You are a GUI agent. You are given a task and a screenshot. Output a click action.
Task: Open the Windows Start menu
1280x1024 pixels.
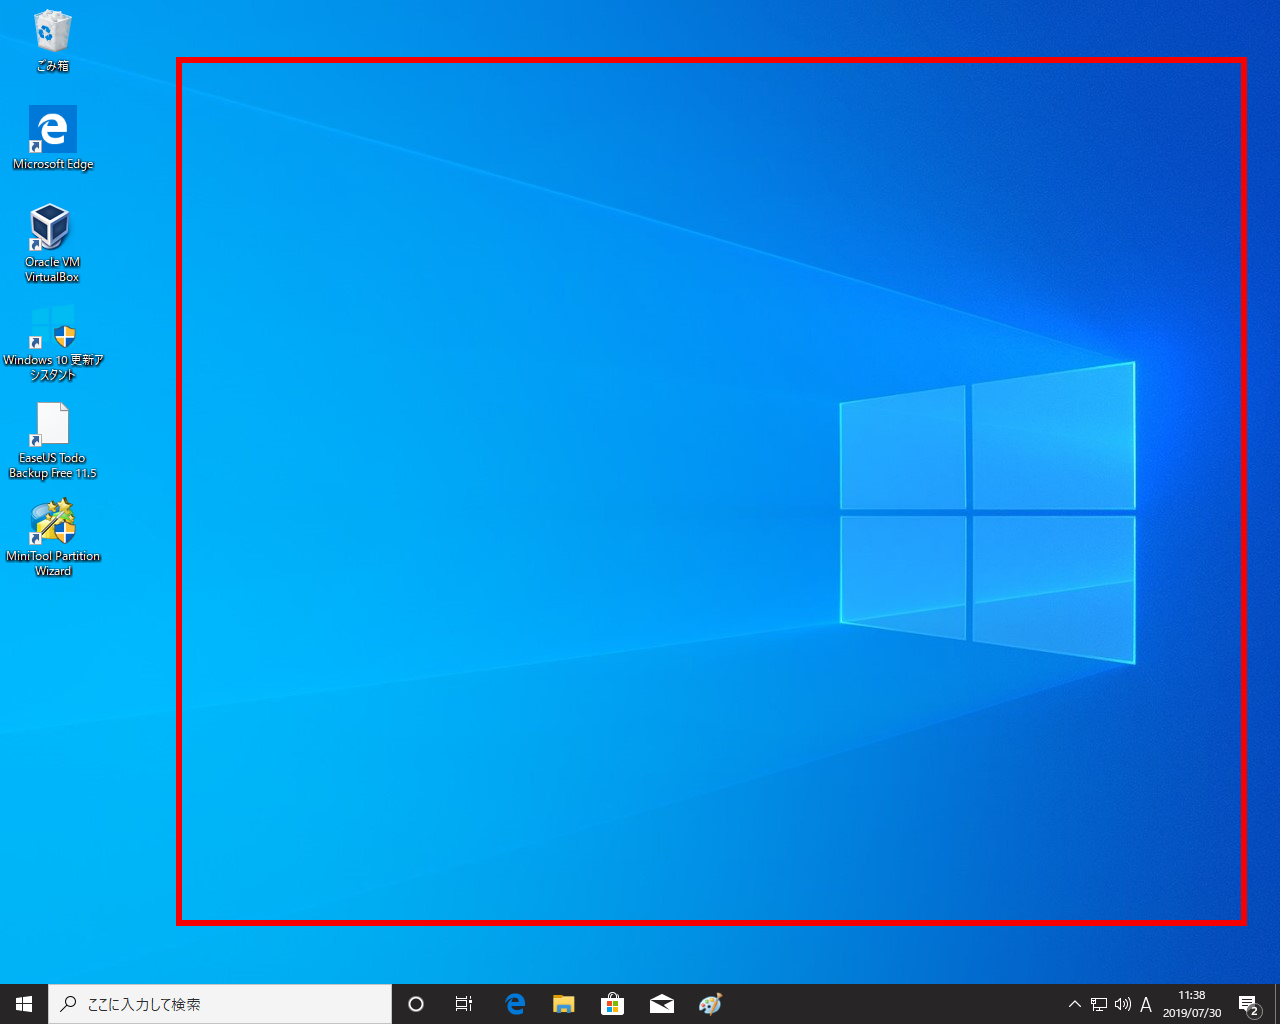coord(24,1004)
